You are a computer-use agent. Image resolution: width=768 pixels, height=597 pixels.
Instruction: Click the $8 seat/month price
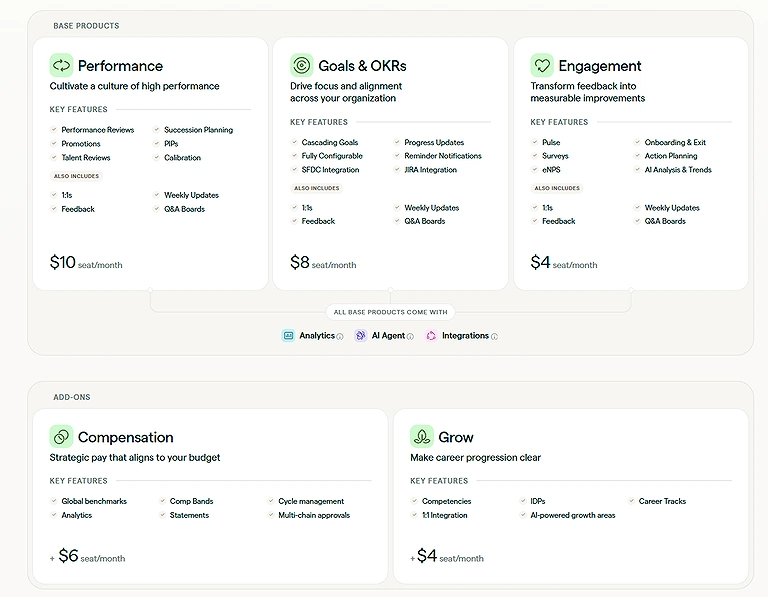[323, 263]
